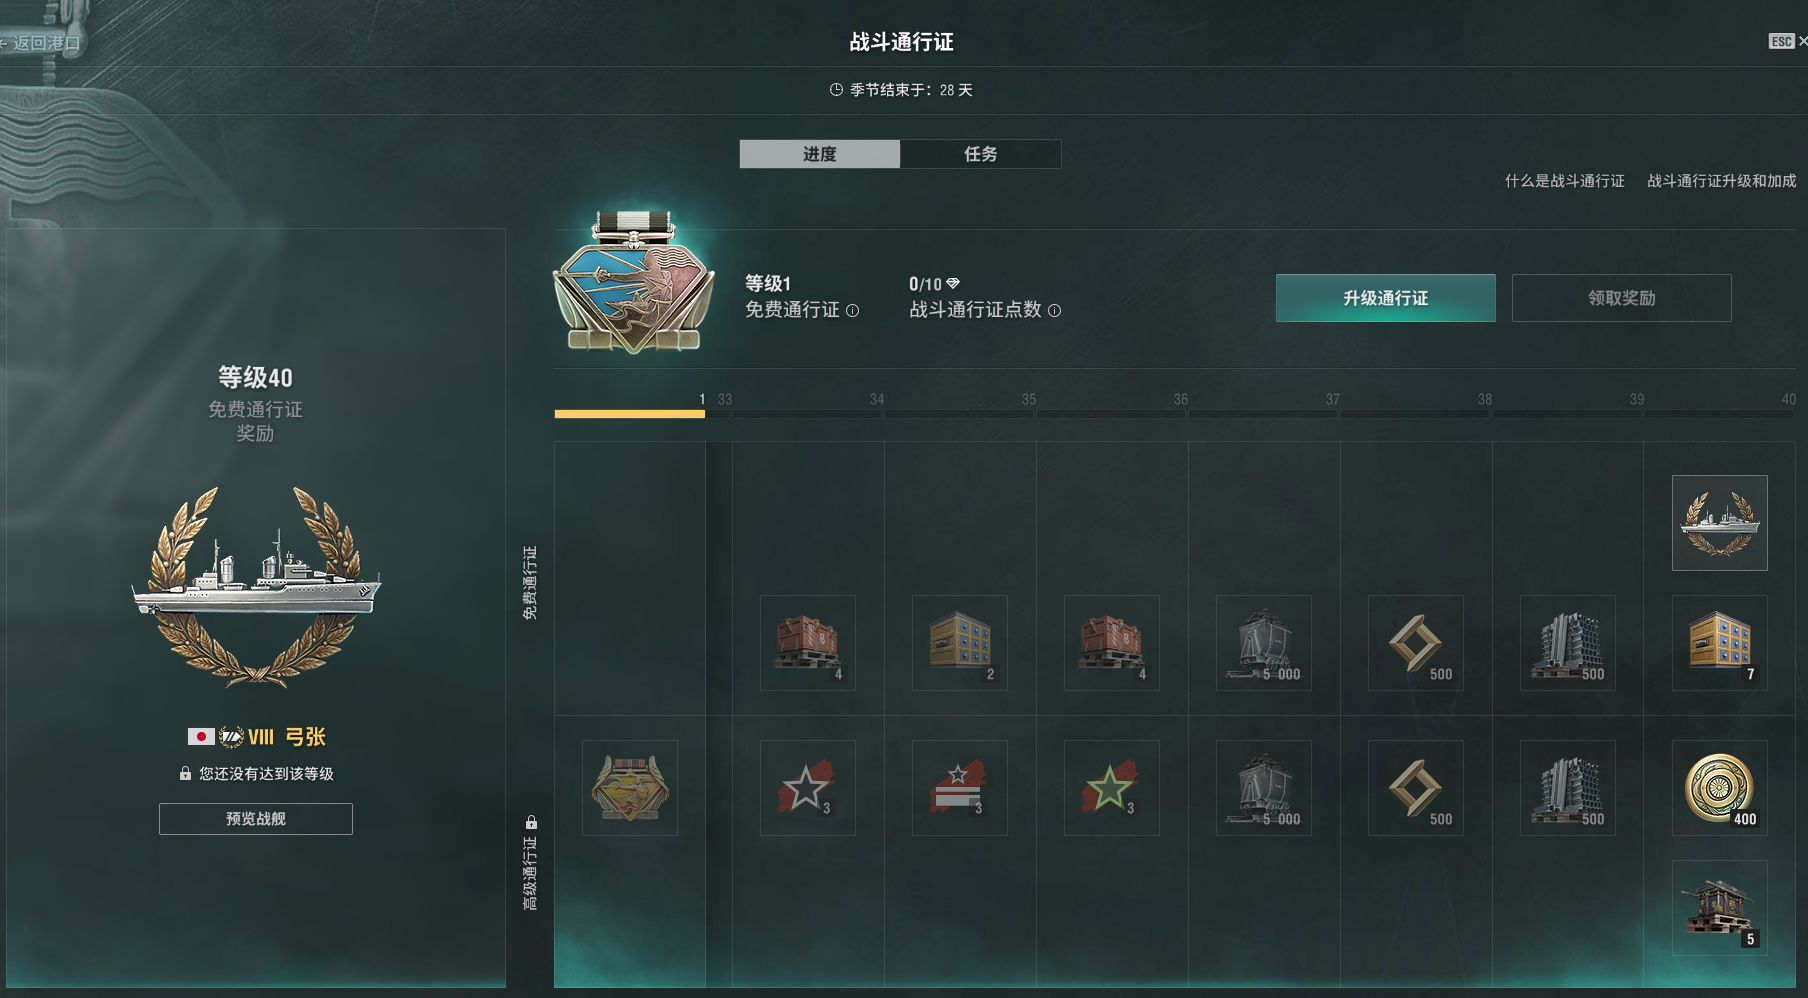
Task: Select the 400 doubloons coin reward
Action: click(x=1719, y=788)
